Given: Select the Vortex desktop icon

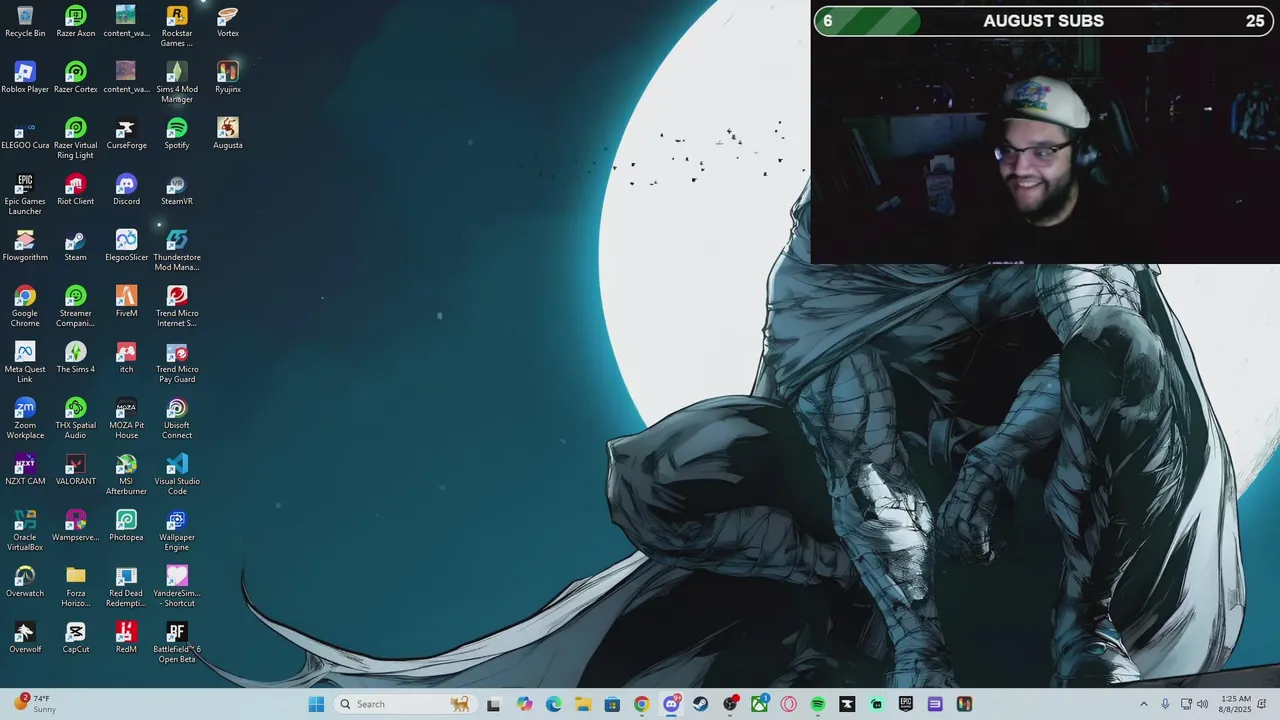Looking at the screenshot, I should pos(228,21).
